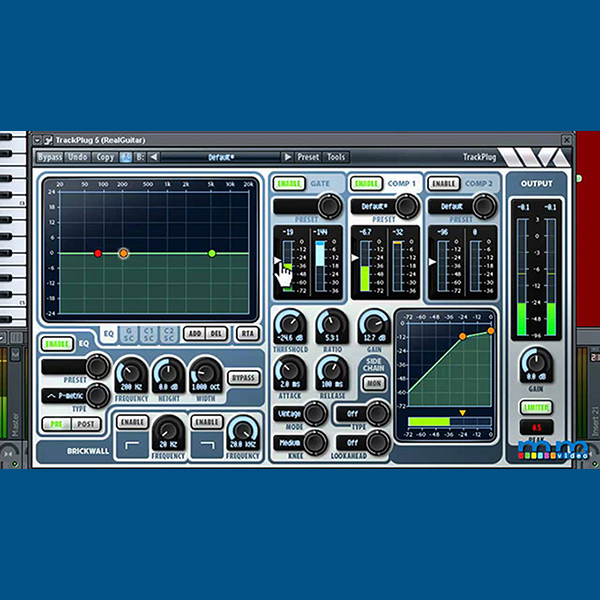
Task: Click the Undo button
Action: pyautogui.click(x=78, y=157)
